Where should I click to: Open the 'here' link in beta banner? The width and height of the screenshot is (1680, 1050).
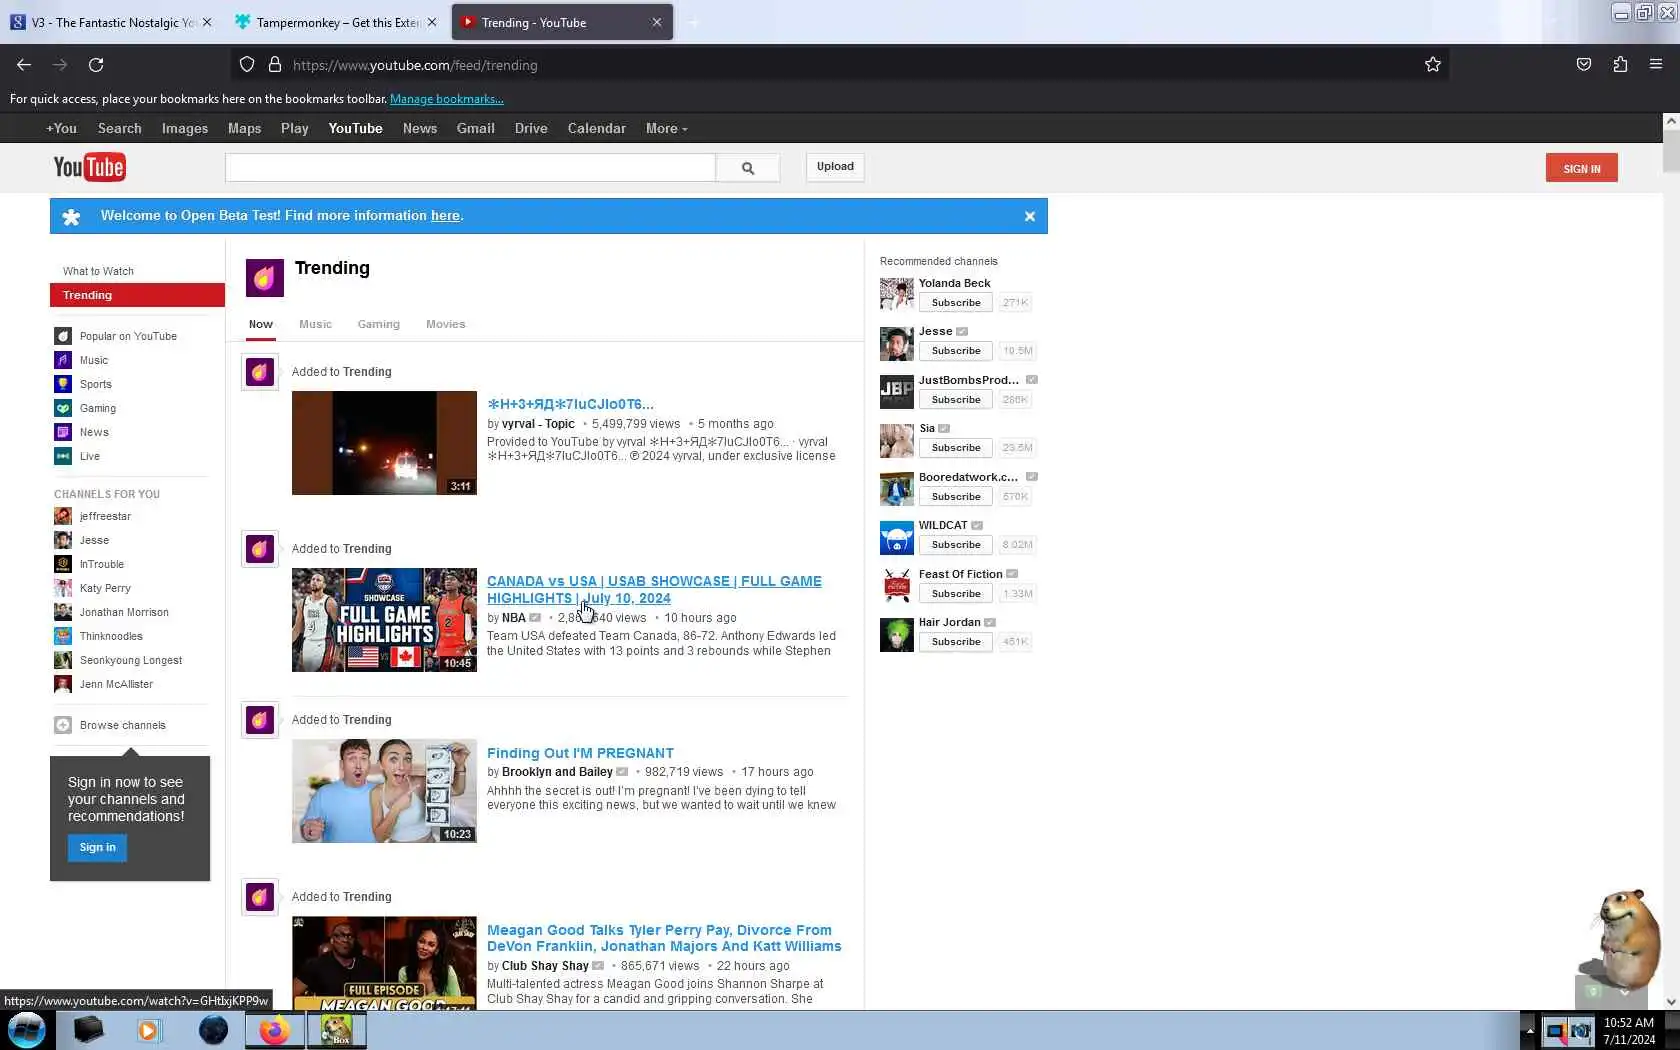445,216
